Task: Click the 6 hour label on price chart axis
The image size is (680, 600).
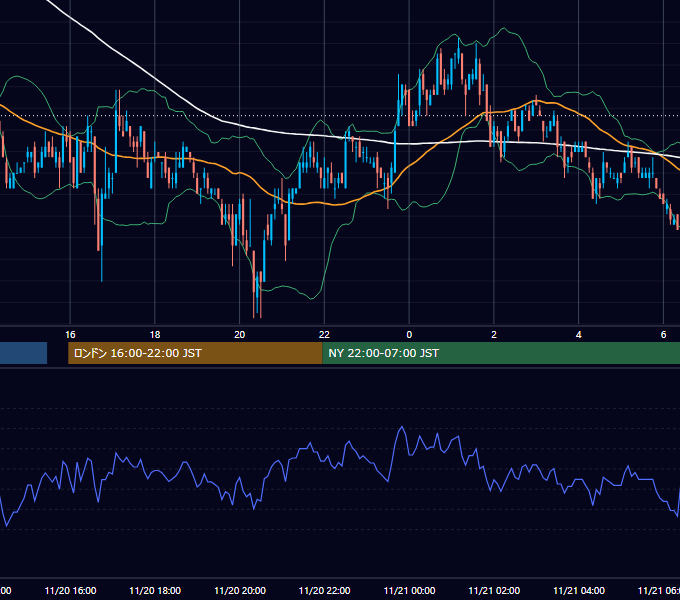Action: tap(663, 334)
